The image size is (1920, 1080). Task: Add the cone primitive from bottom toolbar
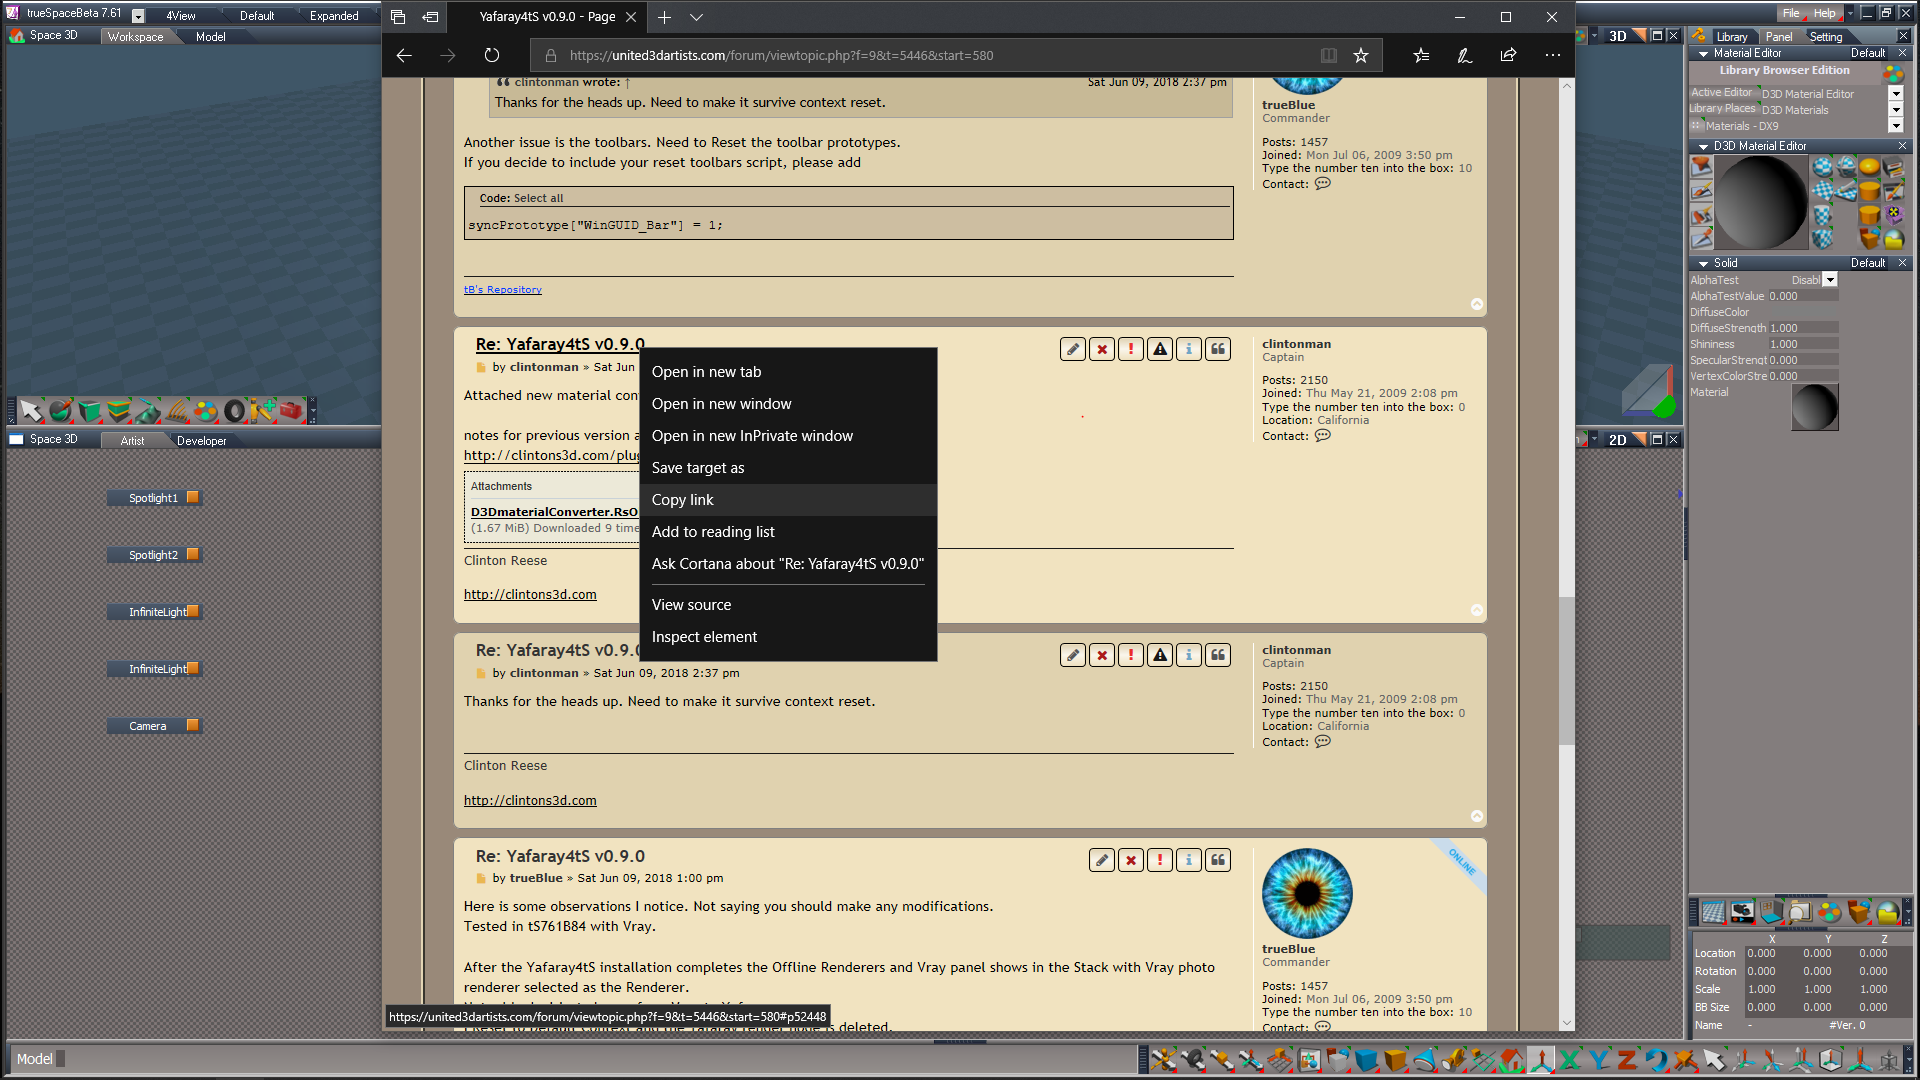[x=1424, y=1059]
